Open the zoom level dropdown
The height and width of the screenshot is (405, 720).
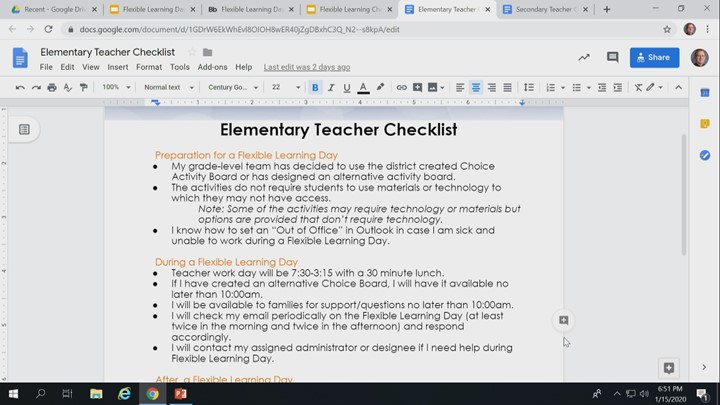116,87
